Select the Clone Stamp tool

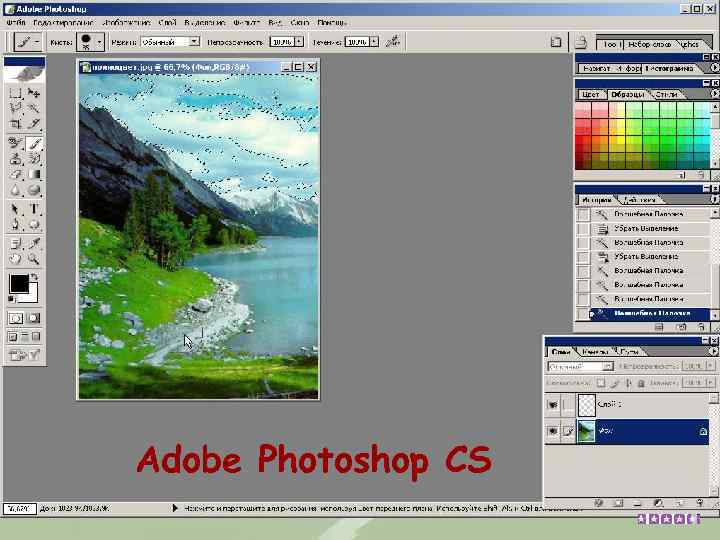coord(15,159)
